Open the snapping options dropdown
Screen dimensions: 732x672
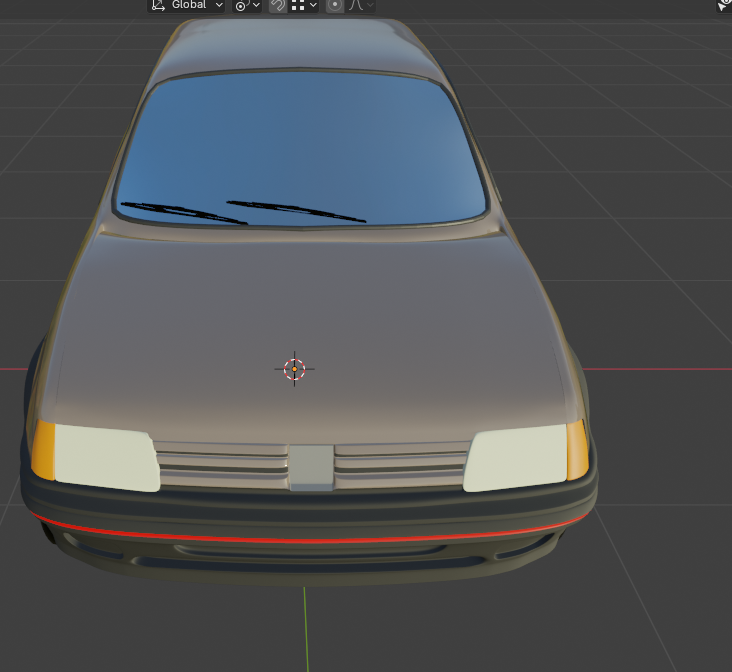point(303,5)
